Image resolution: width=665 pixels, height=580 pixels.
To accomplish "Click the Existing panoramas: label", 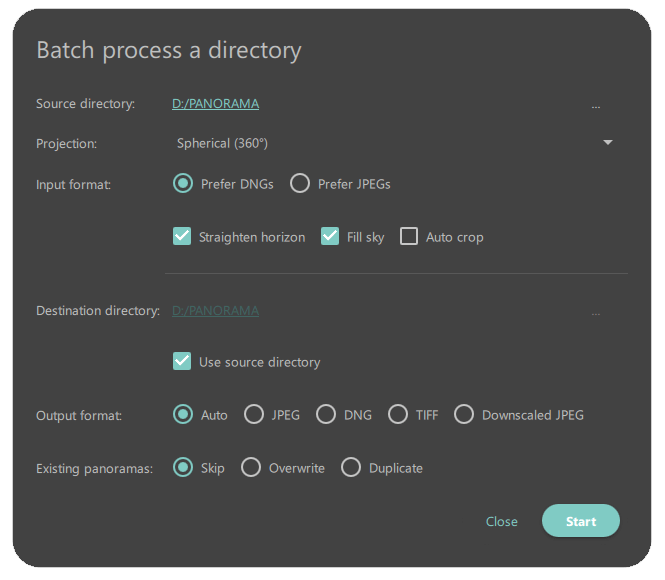I will tap(95, 468).
